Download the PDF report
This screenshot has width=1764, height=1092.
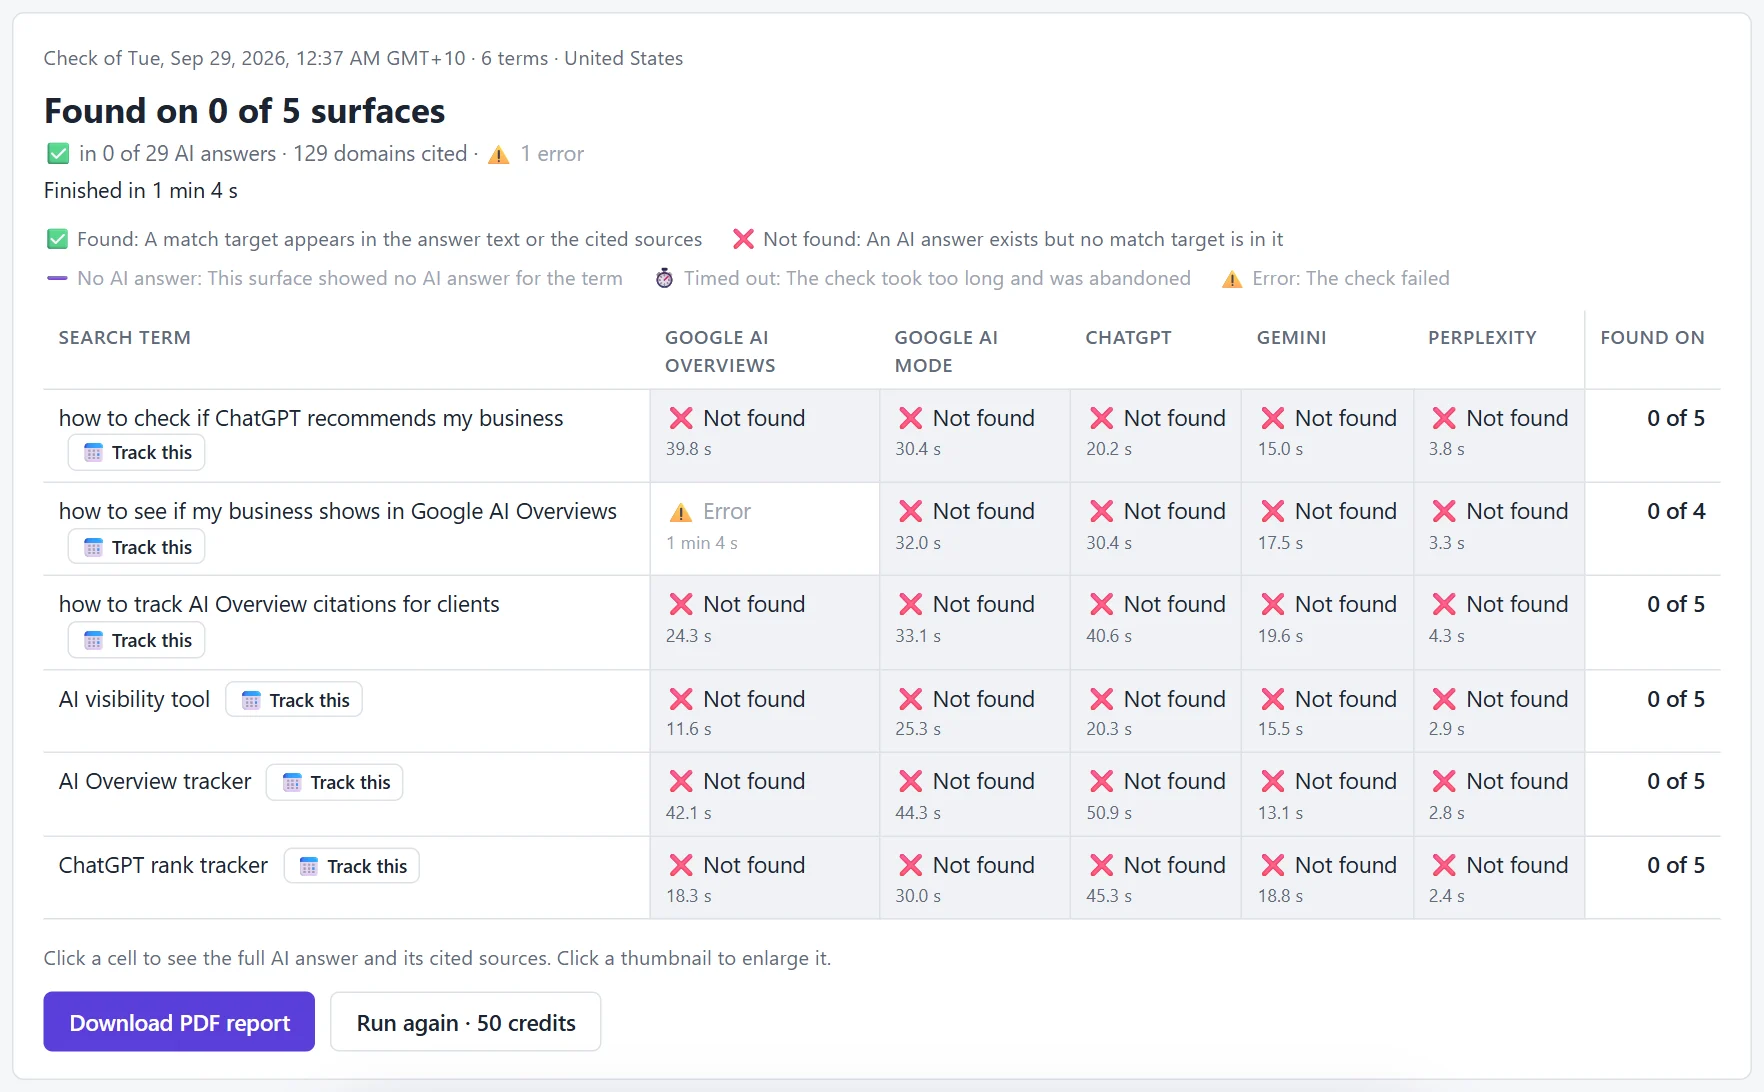tap(179, 1022)
